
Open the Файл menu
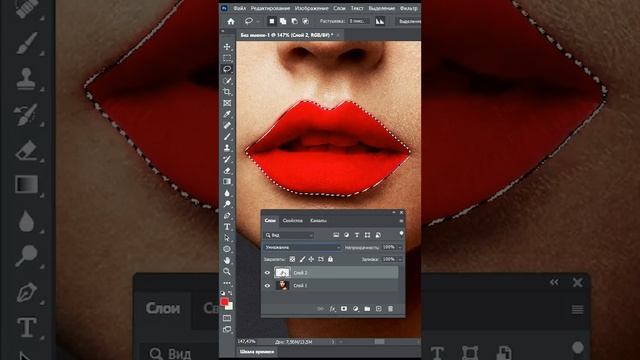pyautogui.click(x=240, y=8)
